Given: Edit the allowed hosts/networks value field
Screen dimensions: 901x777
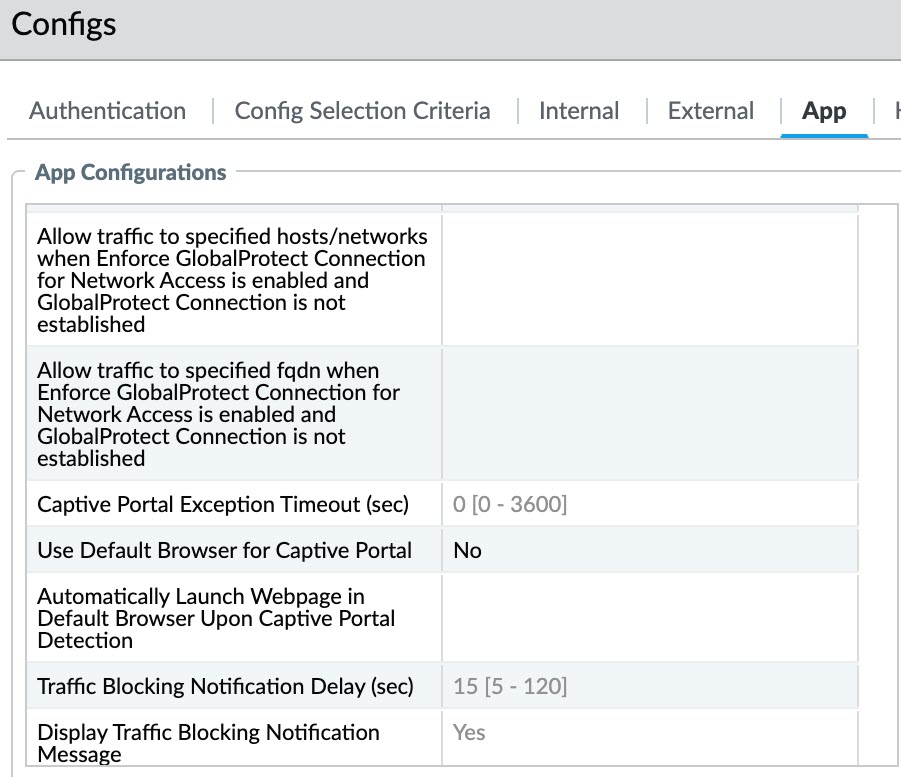Looking at the screenshot, I should pos(649,280).
